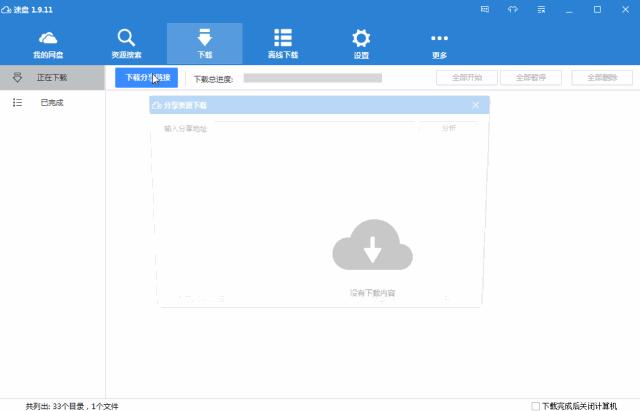The image size is (640, 411).
Task: Close the 速盘 window
Action: pyautogui.click(x=625, y=9)
